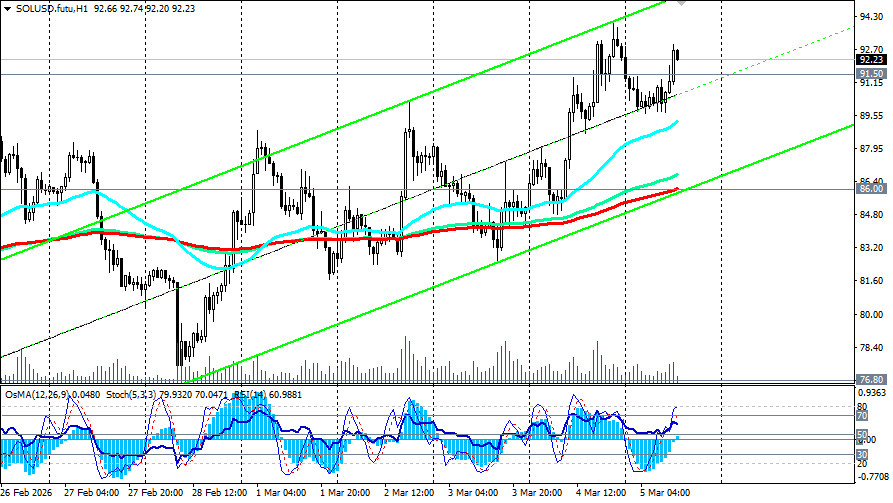
Task: Click the 3 Mar 20:00 time label
Action: [x=536, y=493]
